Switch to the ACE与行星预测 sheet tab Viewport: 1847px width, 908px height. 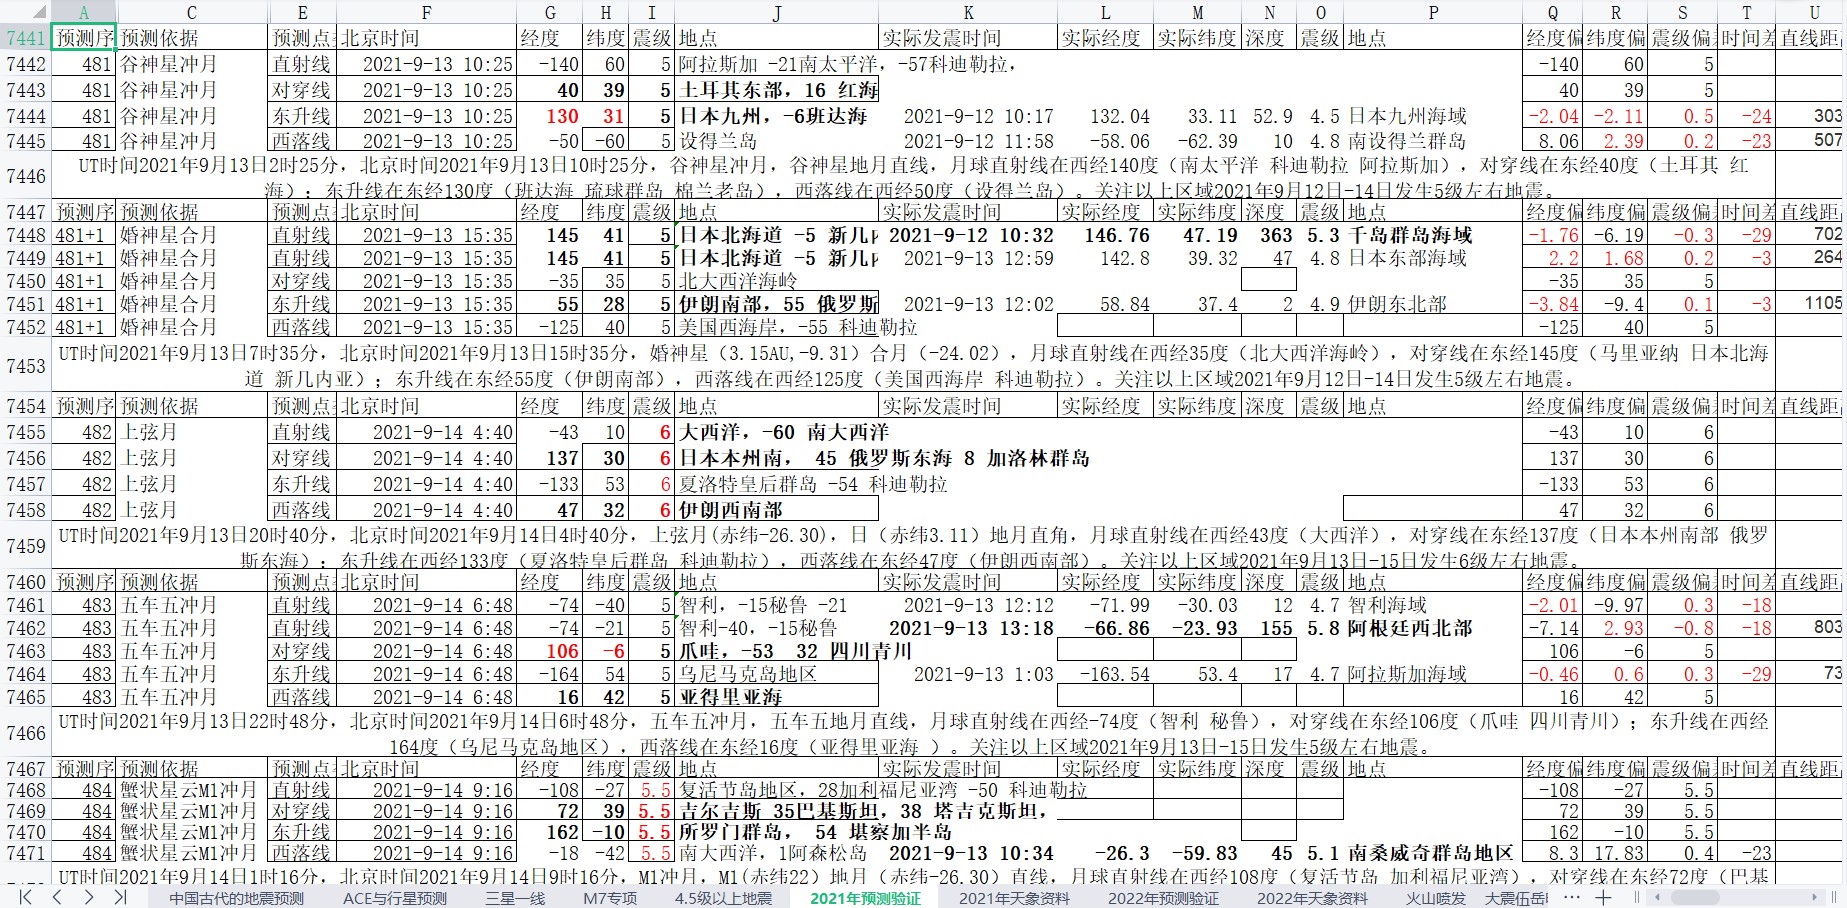click(395, 898)
